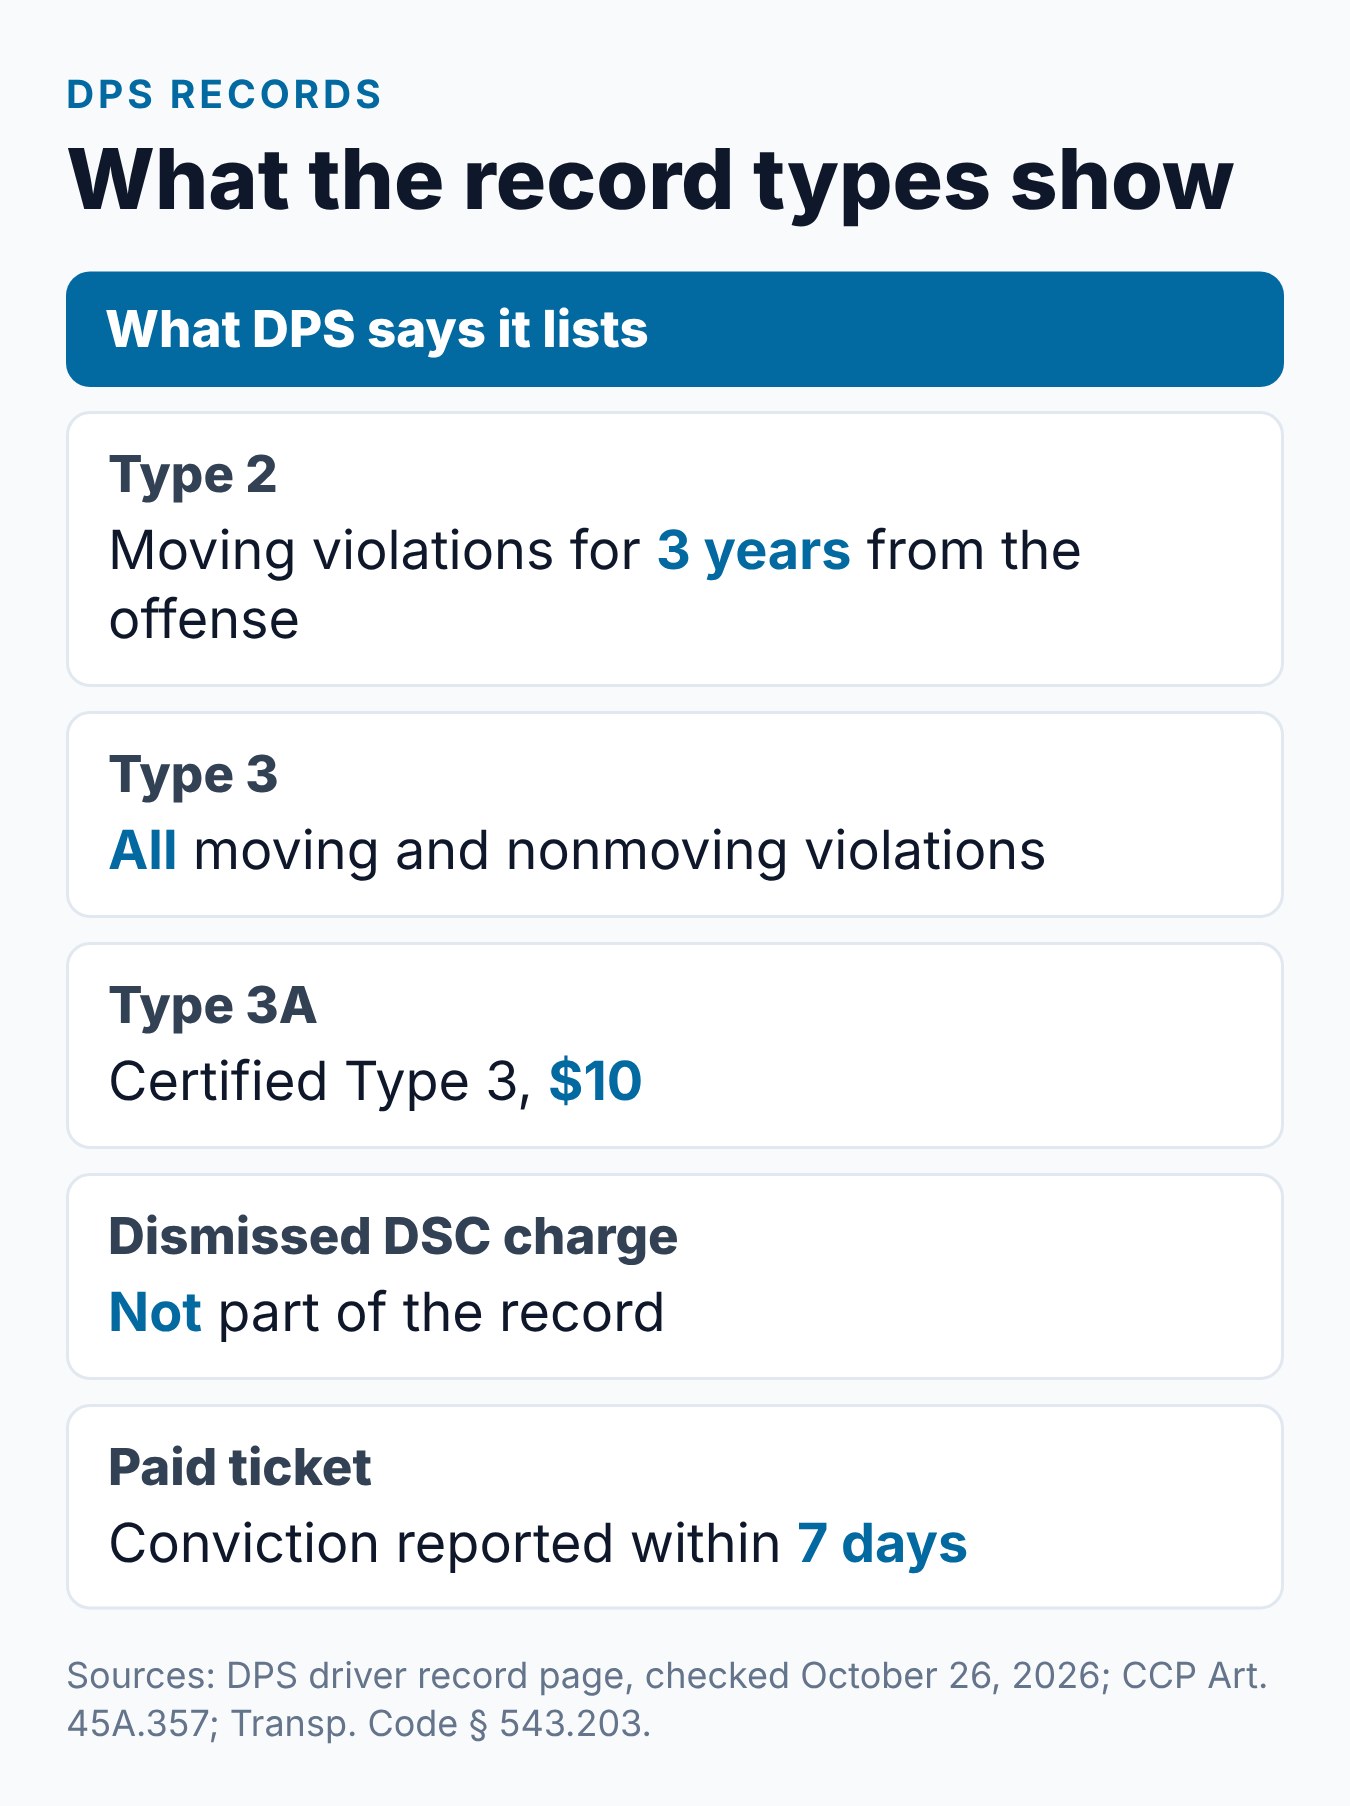The width and height of the screenshot is (1350, 1806).
Task: Click the "What DPS says it lists" banner
Action: tap(675, 329)
